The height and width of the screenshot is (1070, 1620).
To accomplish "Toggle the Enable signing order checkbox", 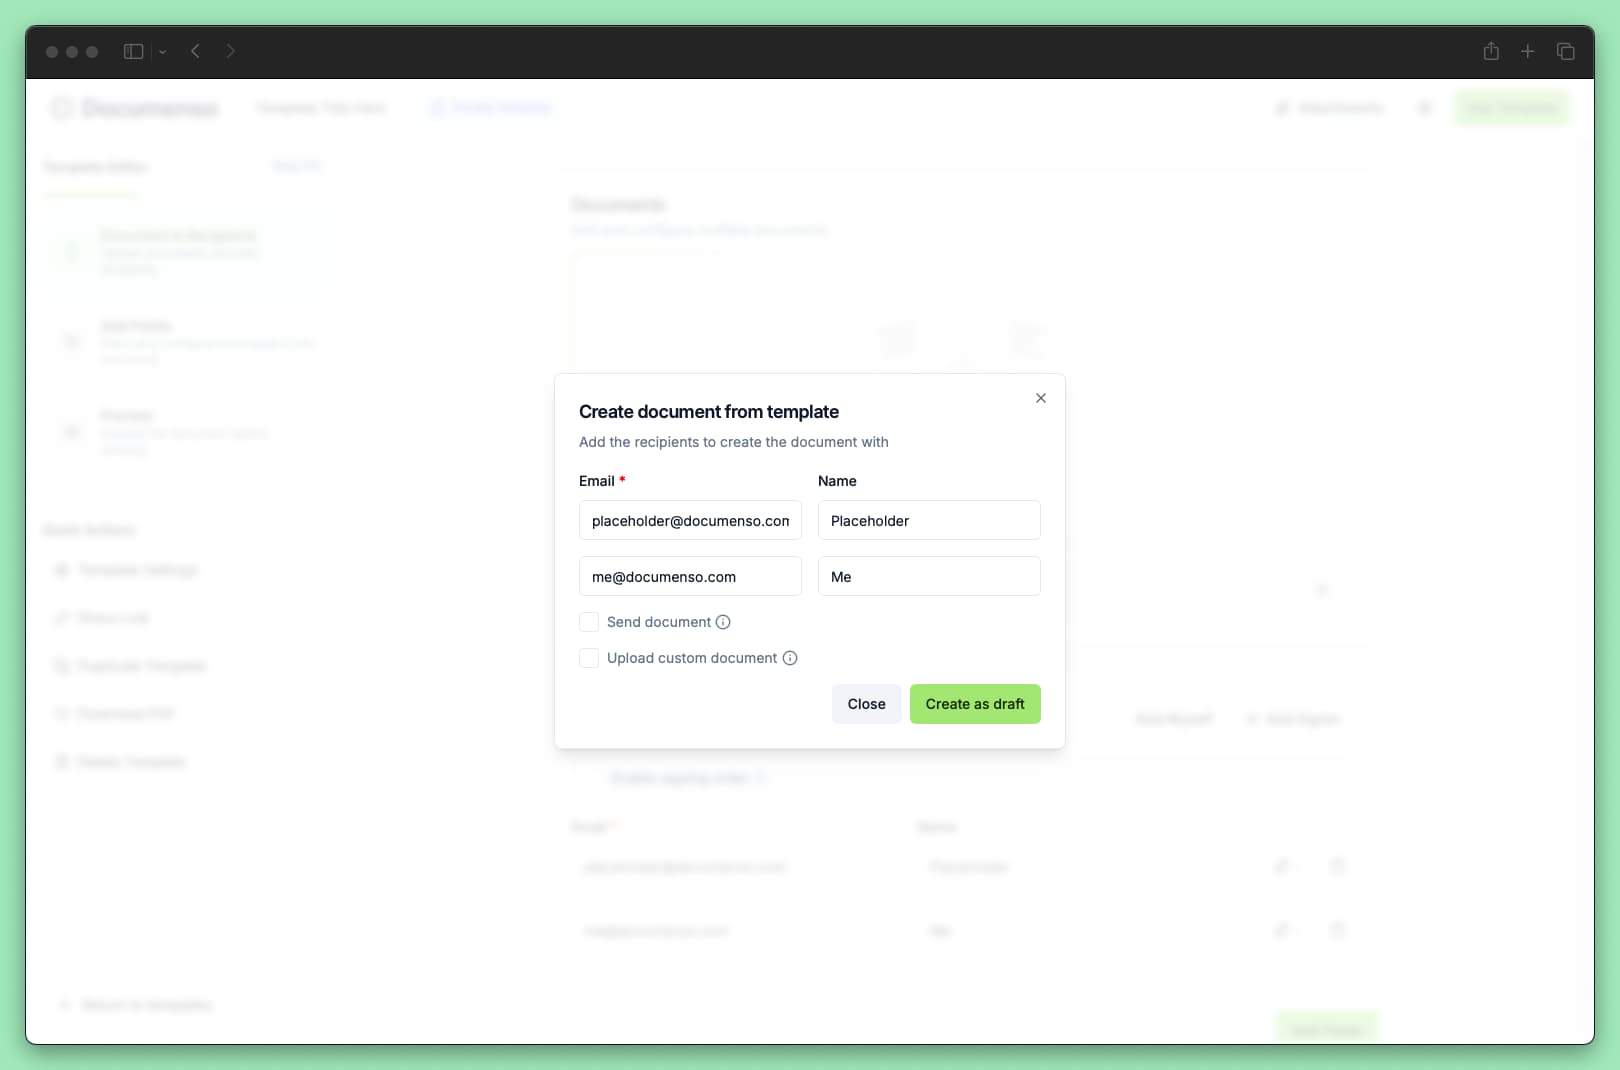I will pyautogui.click(x=591, y=778).
